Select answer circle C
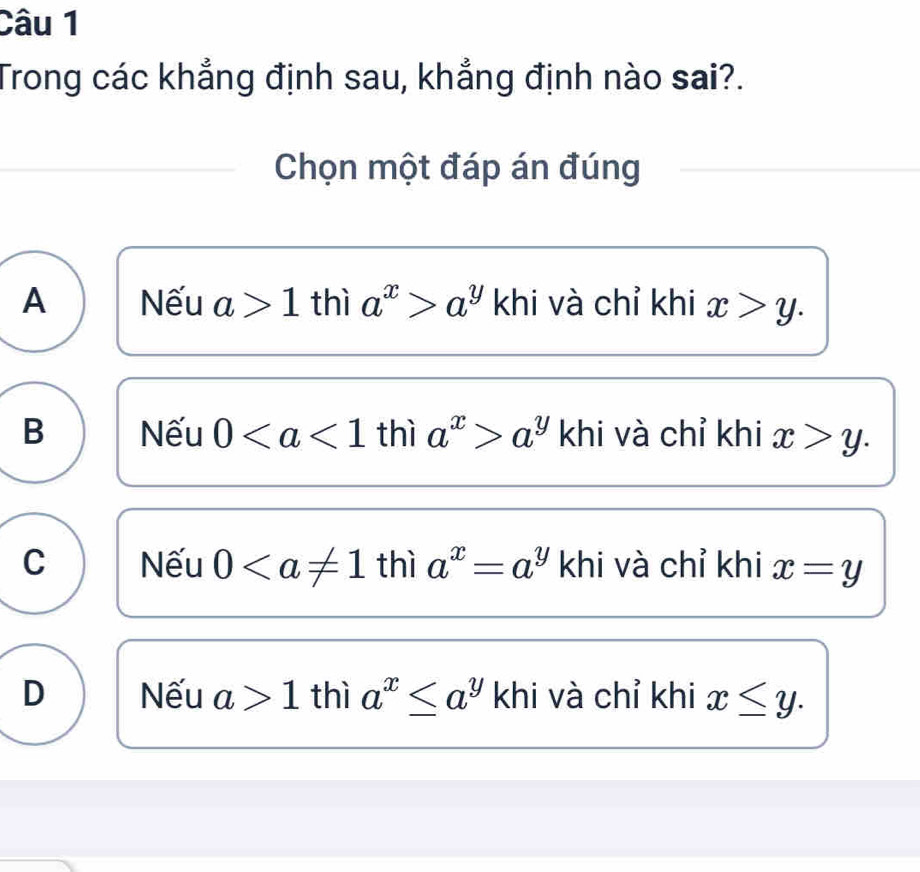Viewport: 920px width, 872px height. click(x=38, y=562)
